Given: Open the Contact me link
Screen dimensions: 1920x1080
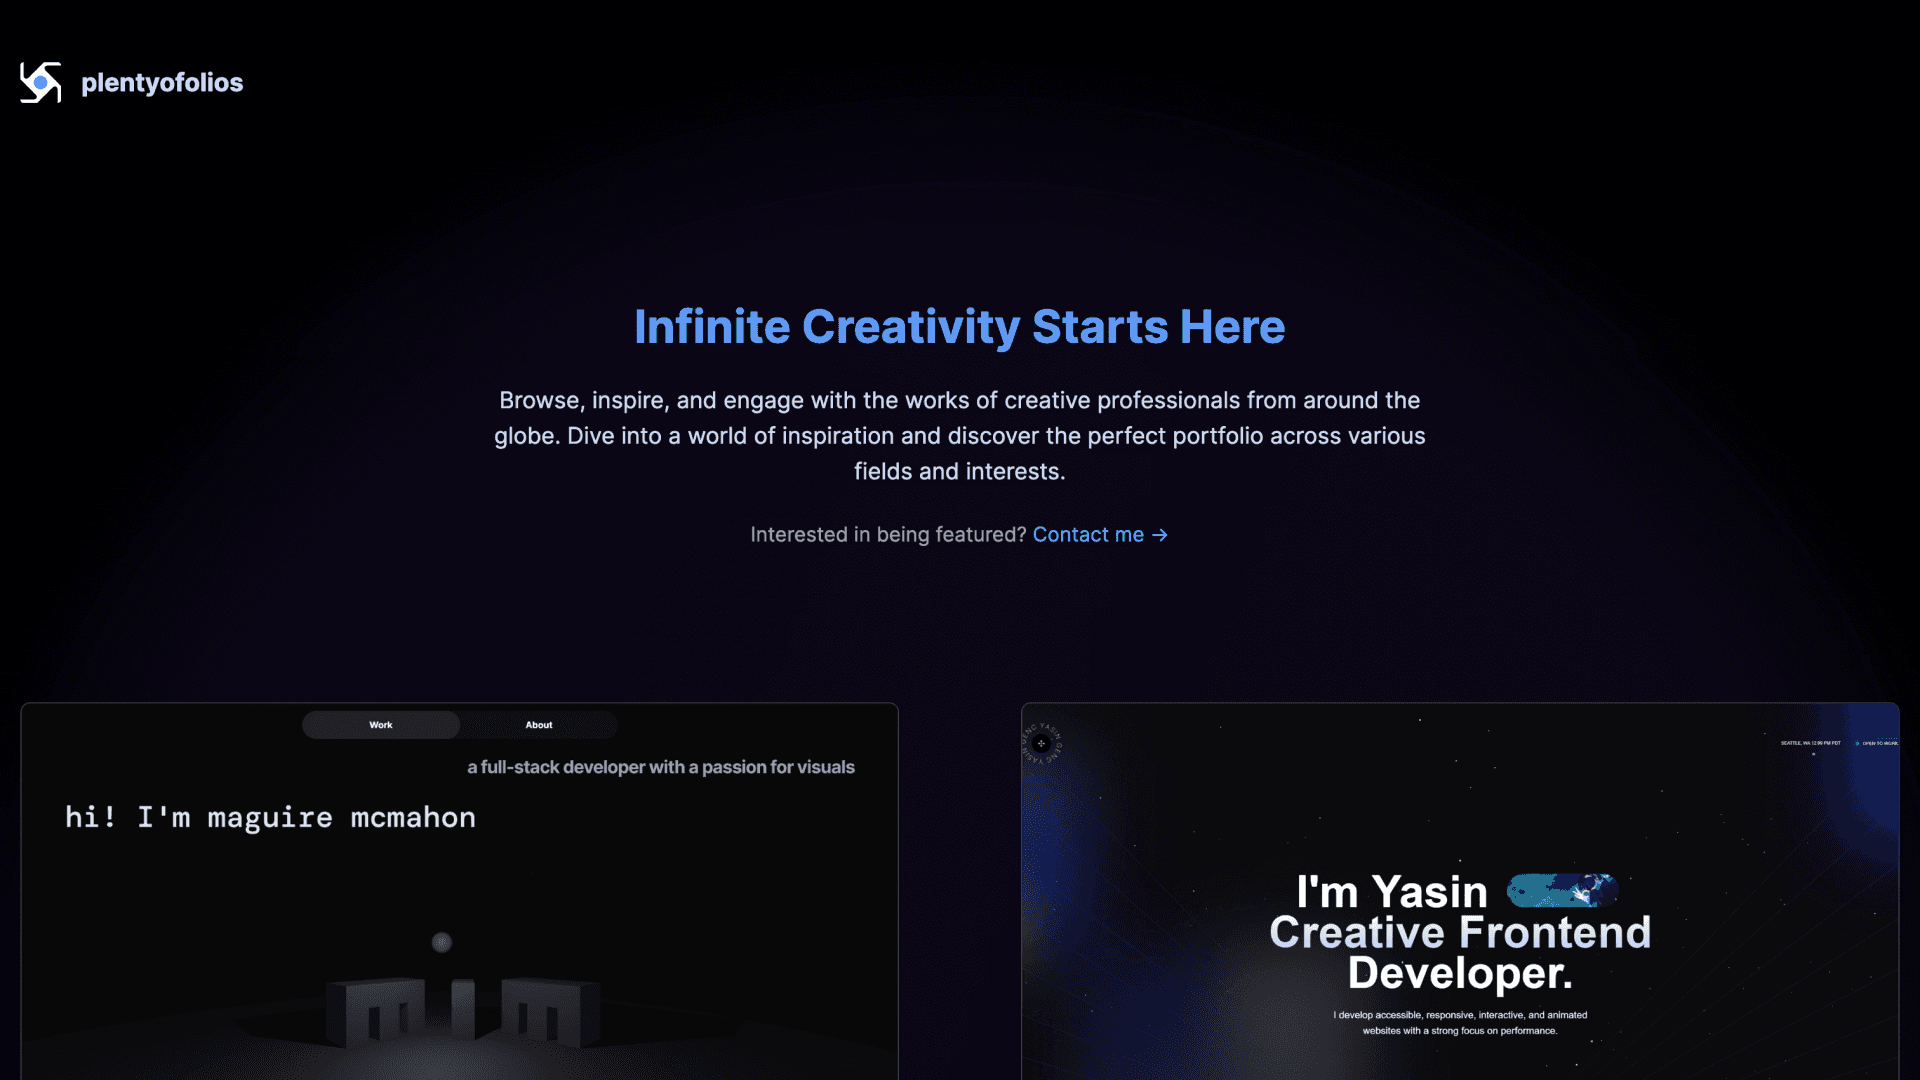Looking at the screenshot, I should pyautogui.click(x=1088, y=535).
